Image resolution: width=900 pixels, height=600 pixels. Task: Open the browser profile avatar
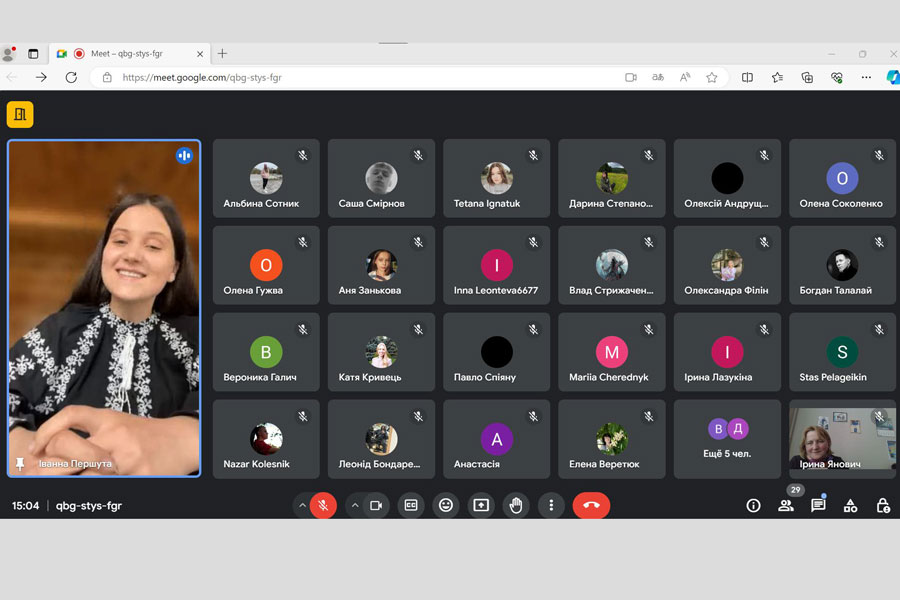(9, 54)
